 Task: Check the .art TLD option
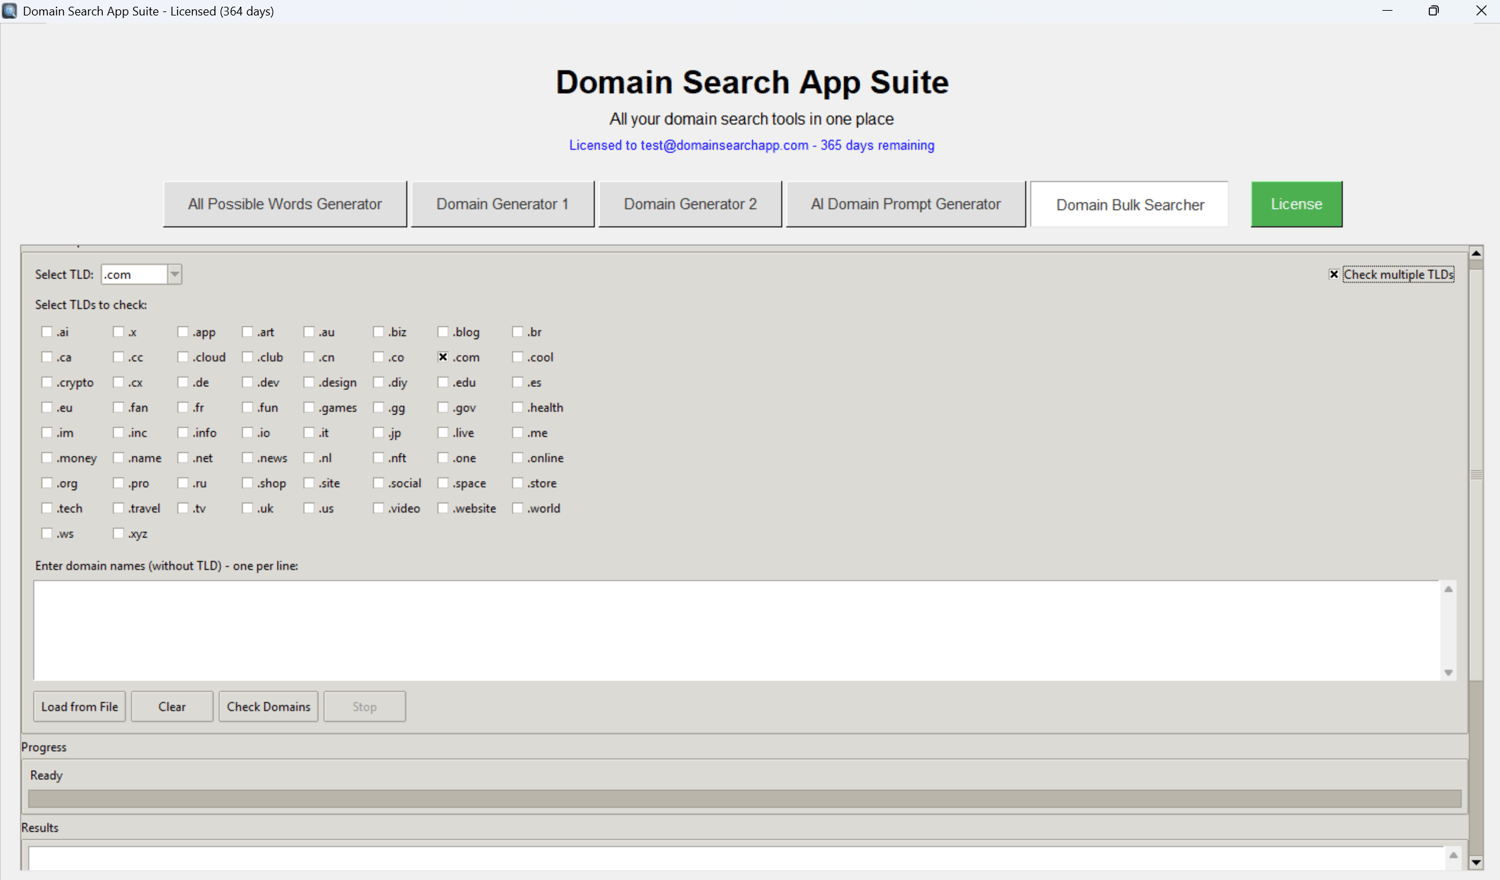(x=247, y=332)
